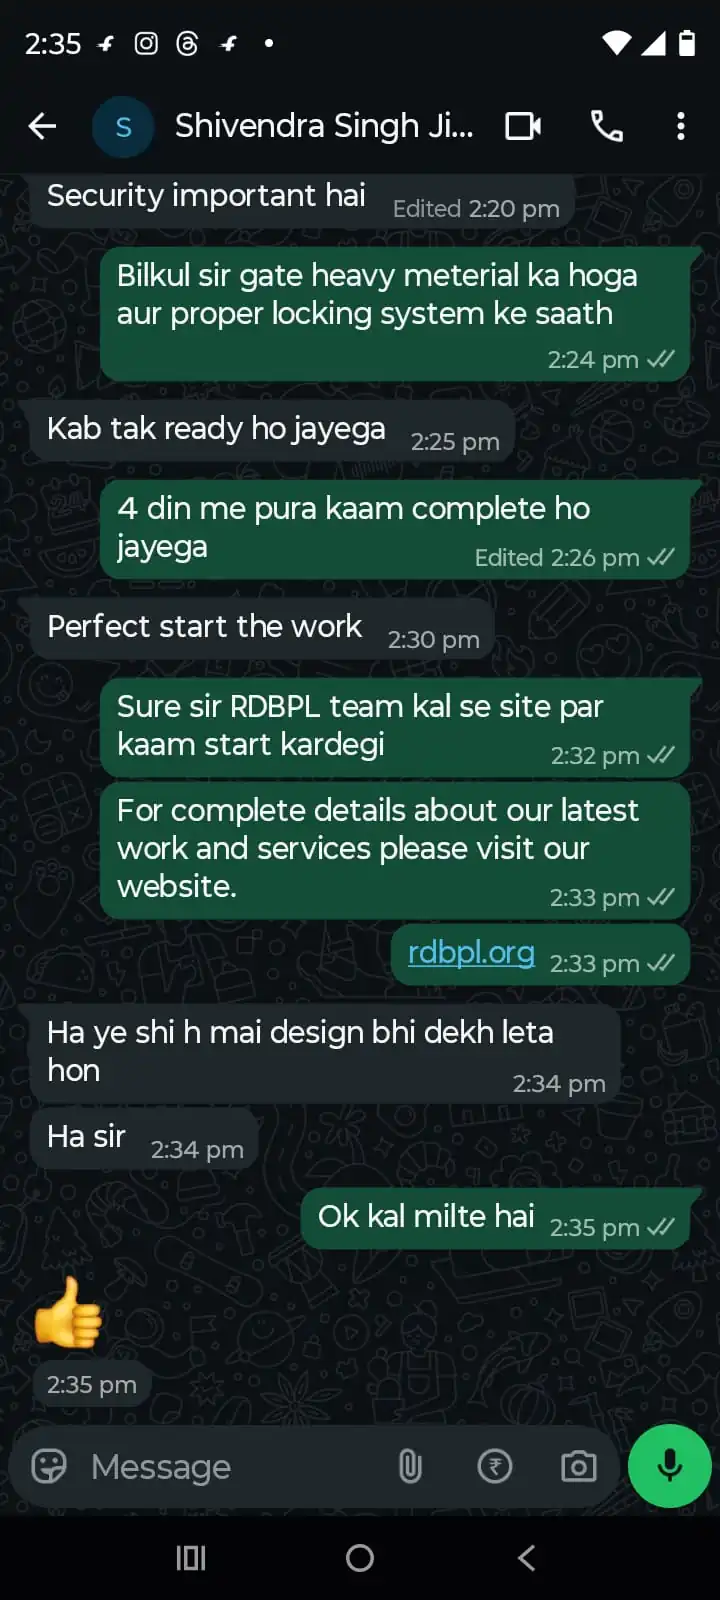Viewport: 720px width, 1600px height.
Task: Tap the Android home navigation button
Action: point(360,1558)
